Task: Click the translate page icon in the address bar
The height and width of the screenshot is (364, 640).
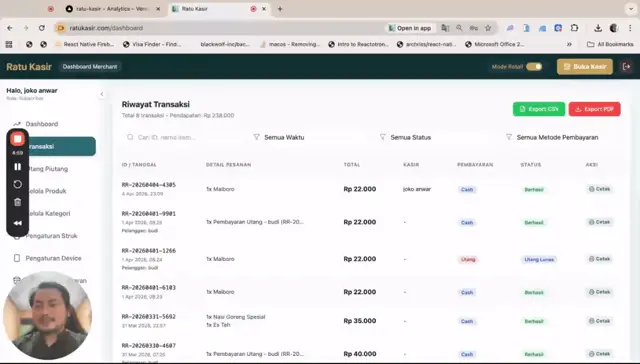Action: [445, 28]
